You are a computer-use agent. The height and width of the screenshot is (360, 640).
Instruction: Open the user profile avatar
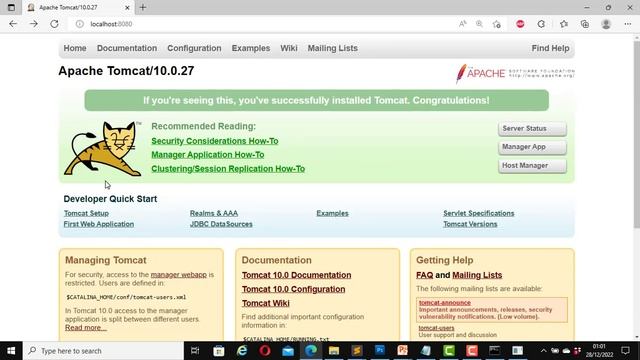(x=606, y=24)
